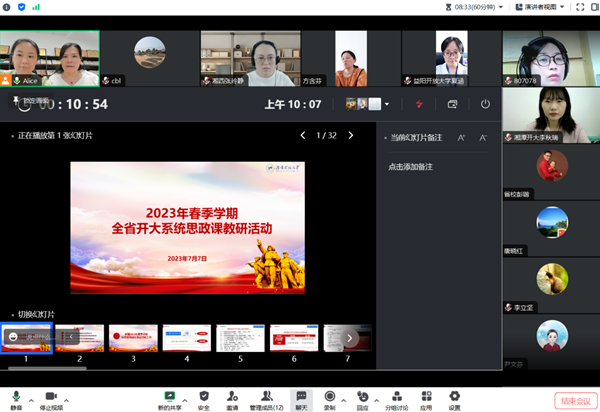Stop the camera with the 停止视频 button
Image resolution: width=600 pixels, height=412 pixels.
(51, 400)
